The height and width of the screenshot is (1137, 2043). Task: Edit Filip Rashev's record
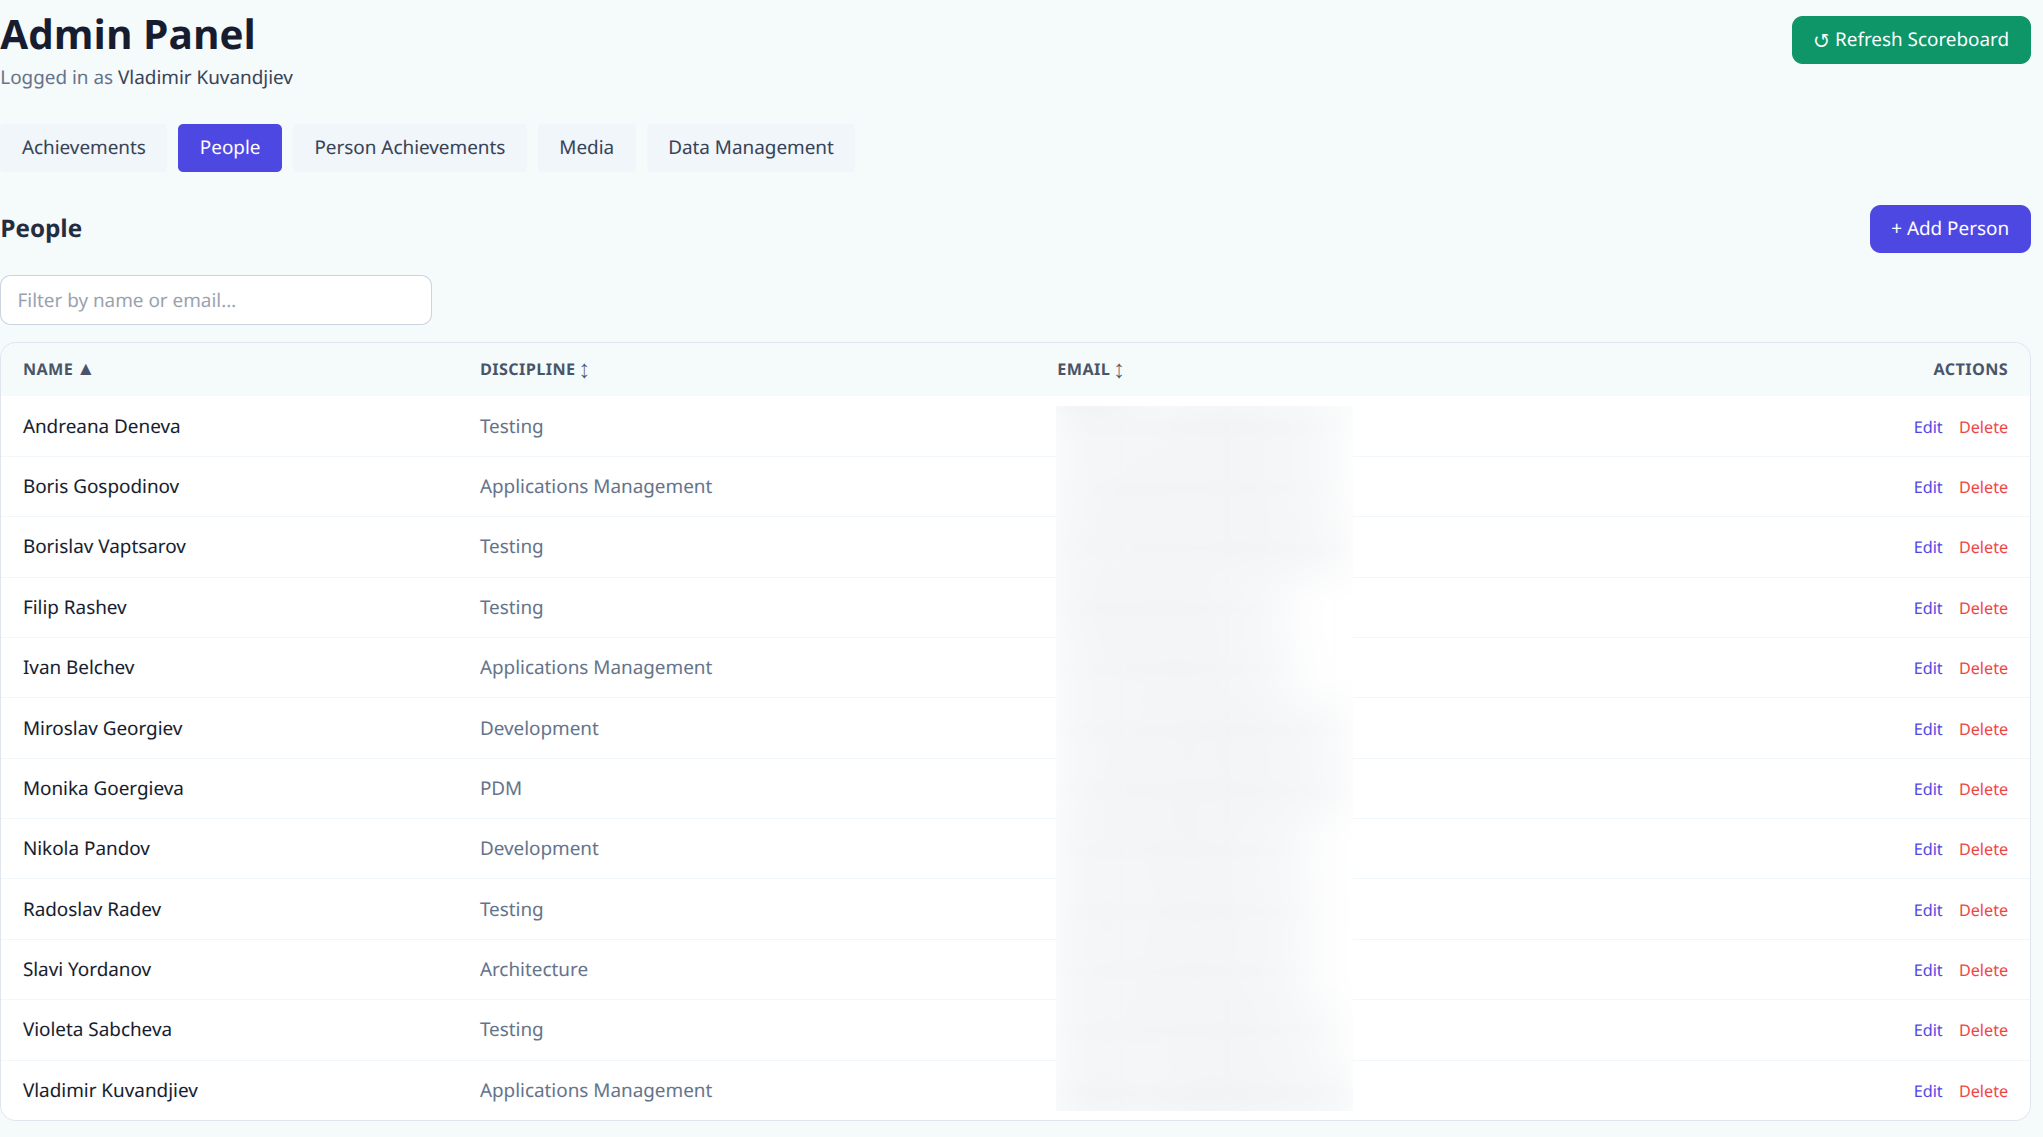(1927, 608)
